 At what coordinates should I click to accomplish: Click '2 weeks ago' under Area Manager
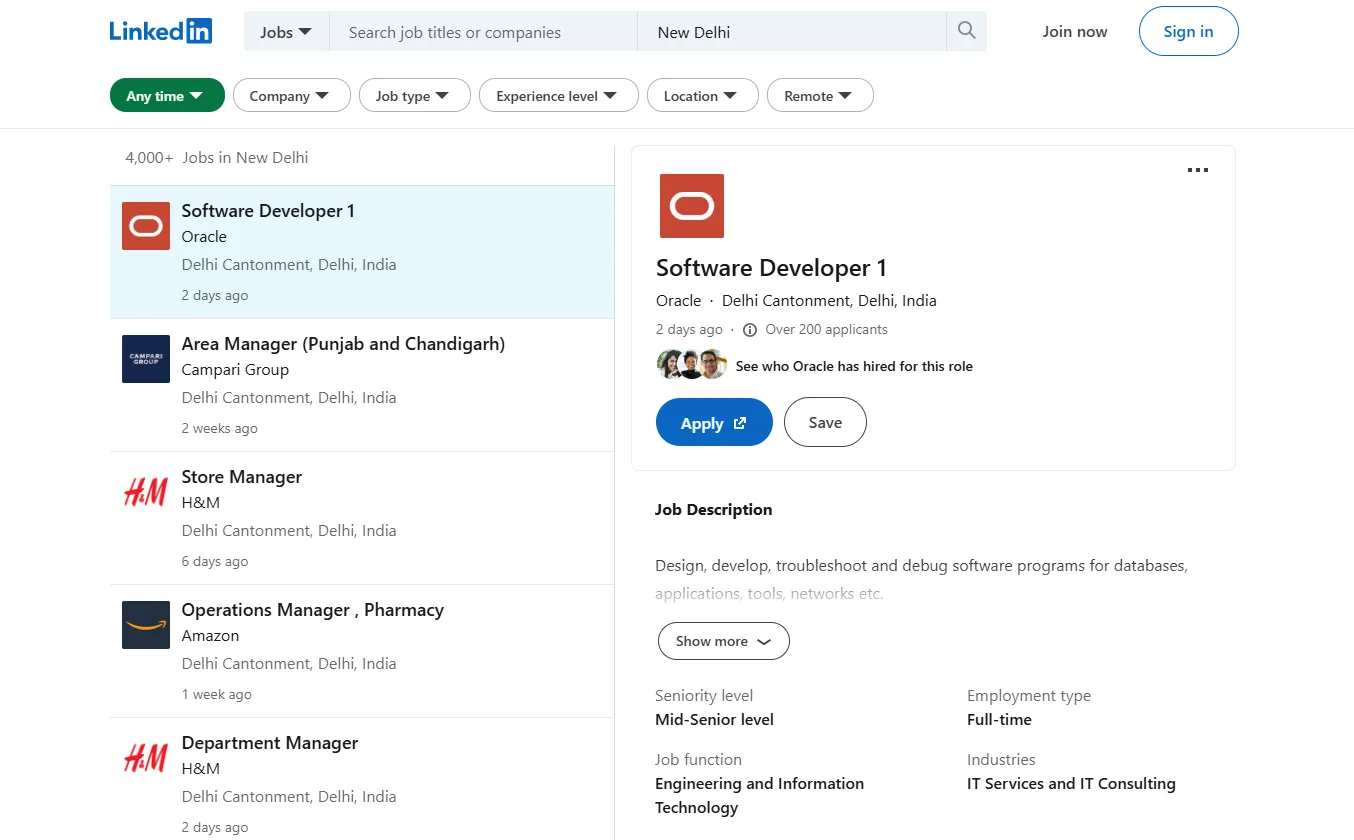pos(219,428)
